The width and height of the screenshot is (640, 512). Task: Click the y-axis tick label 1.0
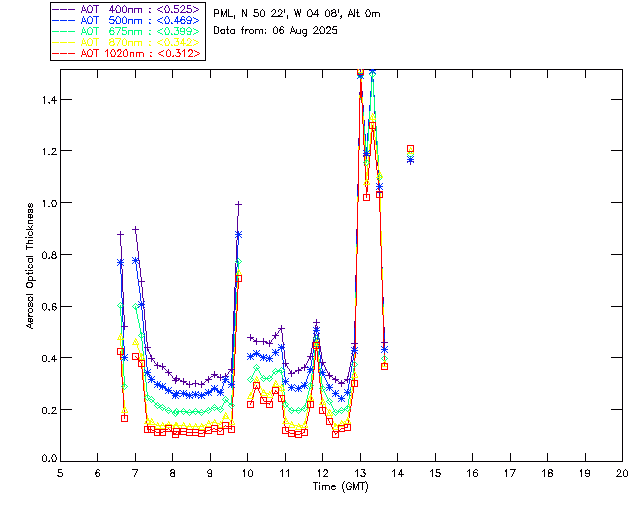49,203
